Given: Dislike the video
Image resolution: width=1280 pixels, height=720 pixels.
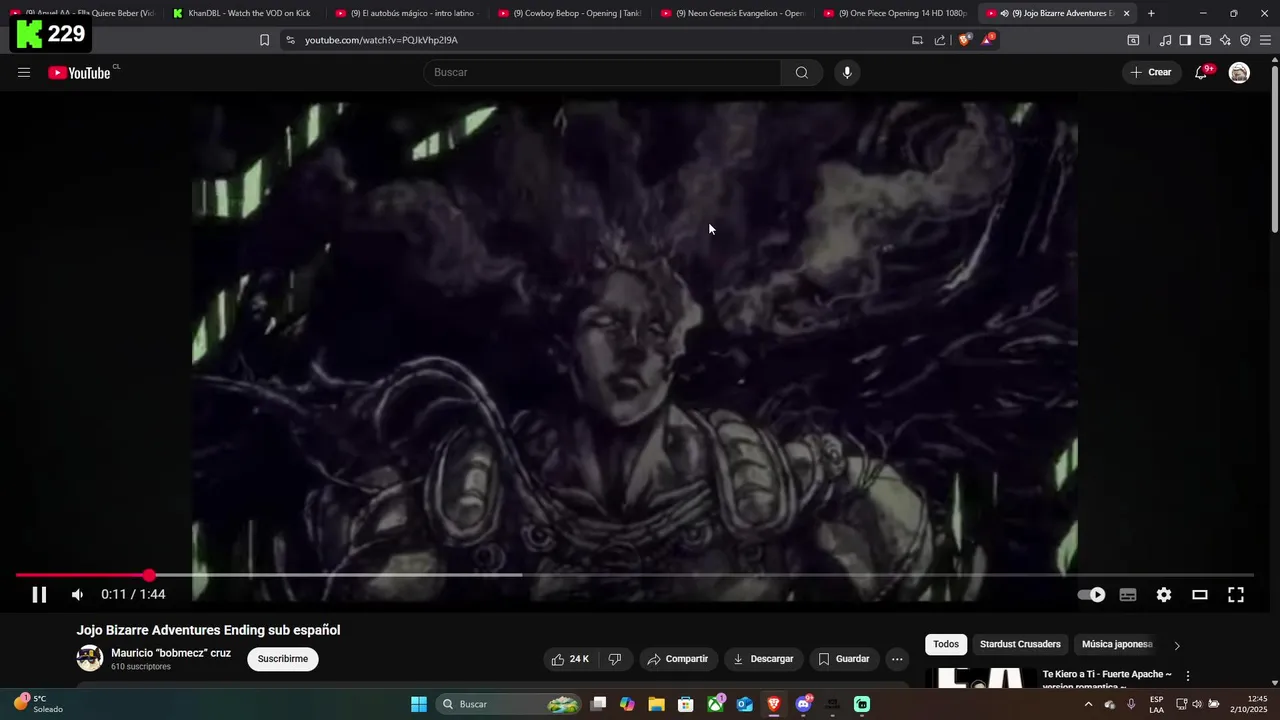Looking at the screenshot, I should point(615,659).
